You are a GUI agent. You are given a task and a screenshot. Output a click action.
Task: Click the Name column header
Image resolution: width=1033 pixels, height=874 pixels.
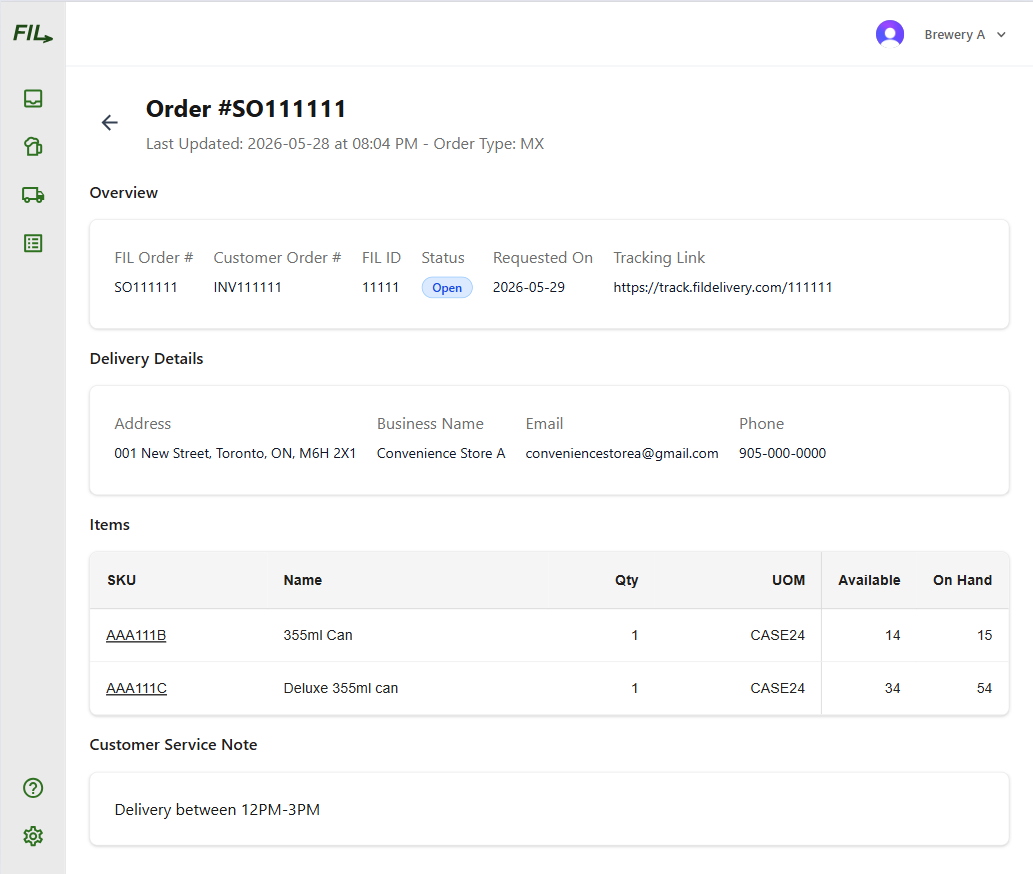tap(303, 580)
